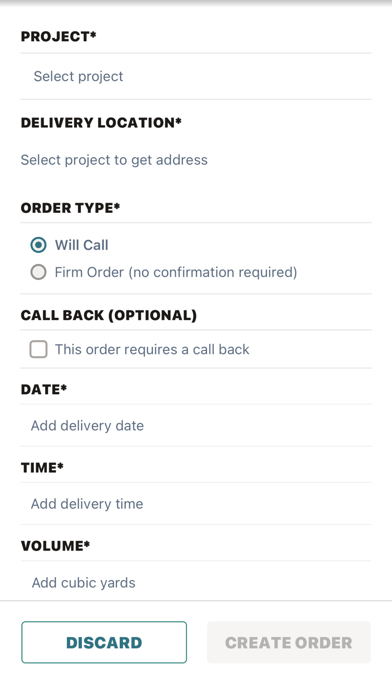Click the PROJECT* section heading

click(x=59, y=36)
